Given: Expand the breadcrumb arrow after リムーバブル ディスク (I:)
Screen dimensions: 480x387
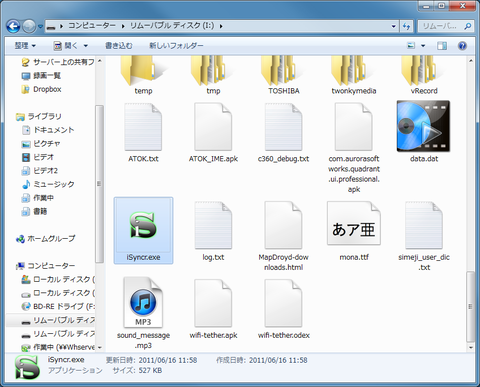Looking at the screenshot, I should point(221,26).
